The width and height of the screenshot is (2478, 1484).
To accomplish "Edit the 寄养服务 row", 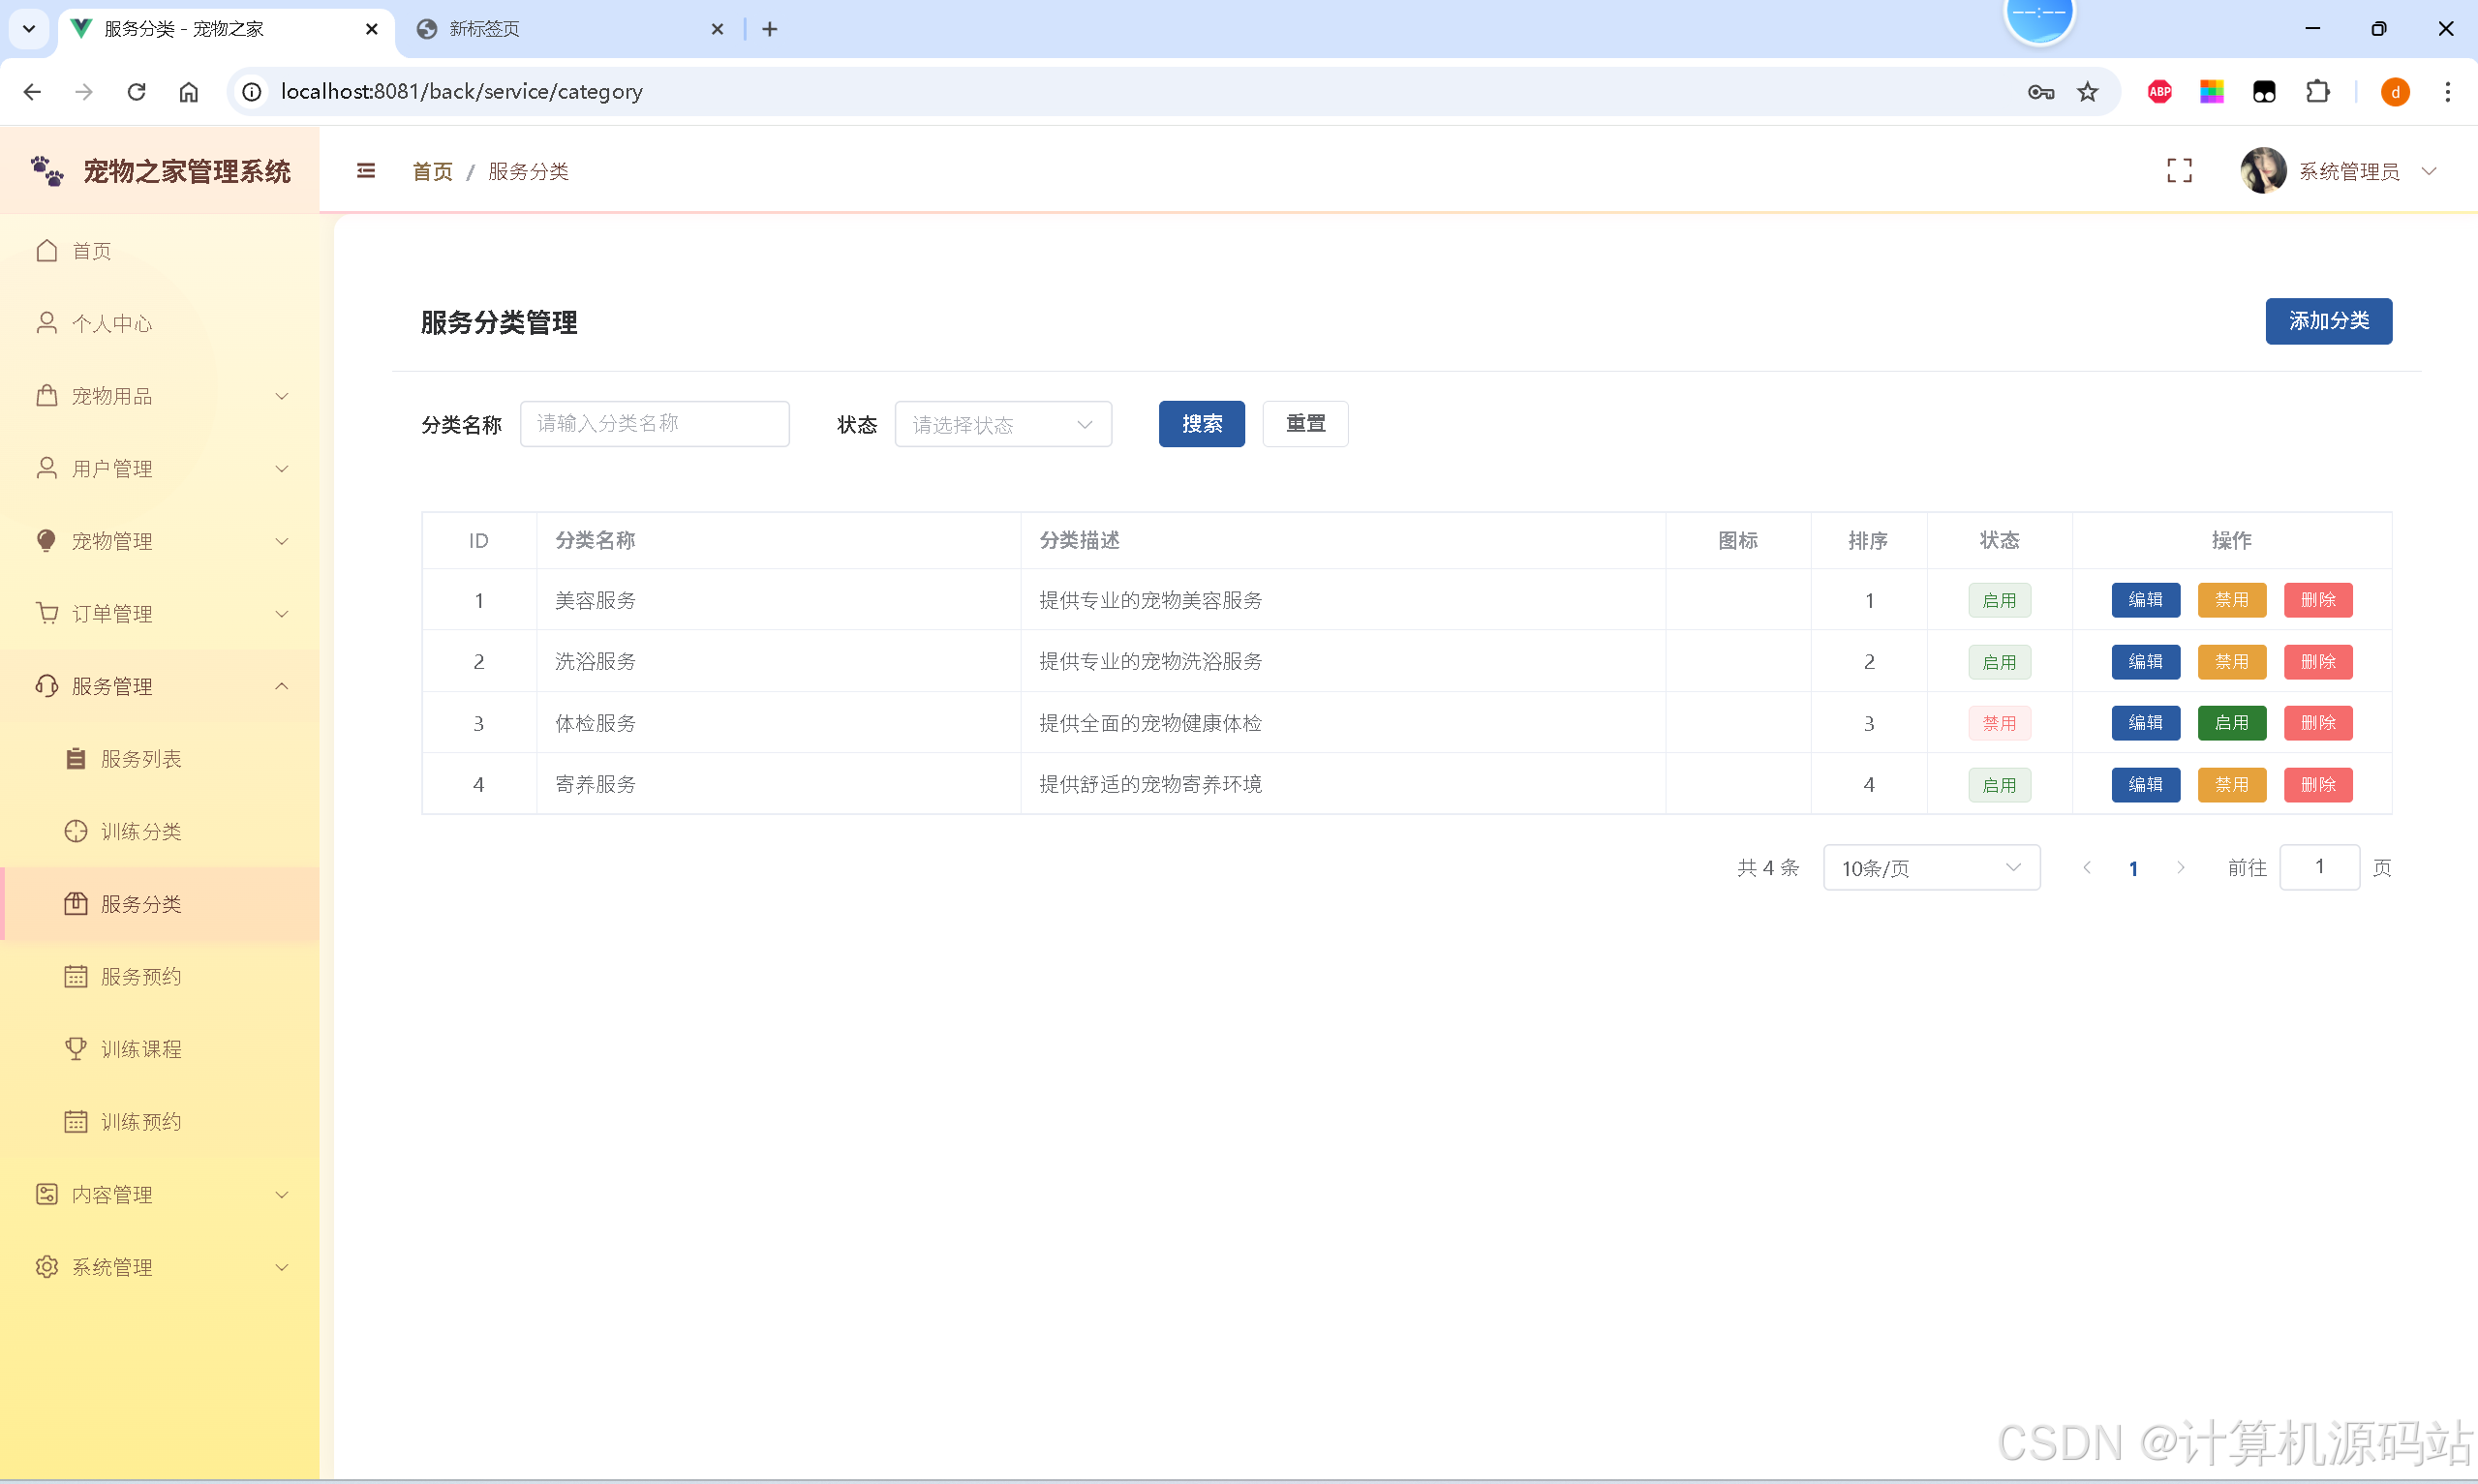I will [2145, 785].
